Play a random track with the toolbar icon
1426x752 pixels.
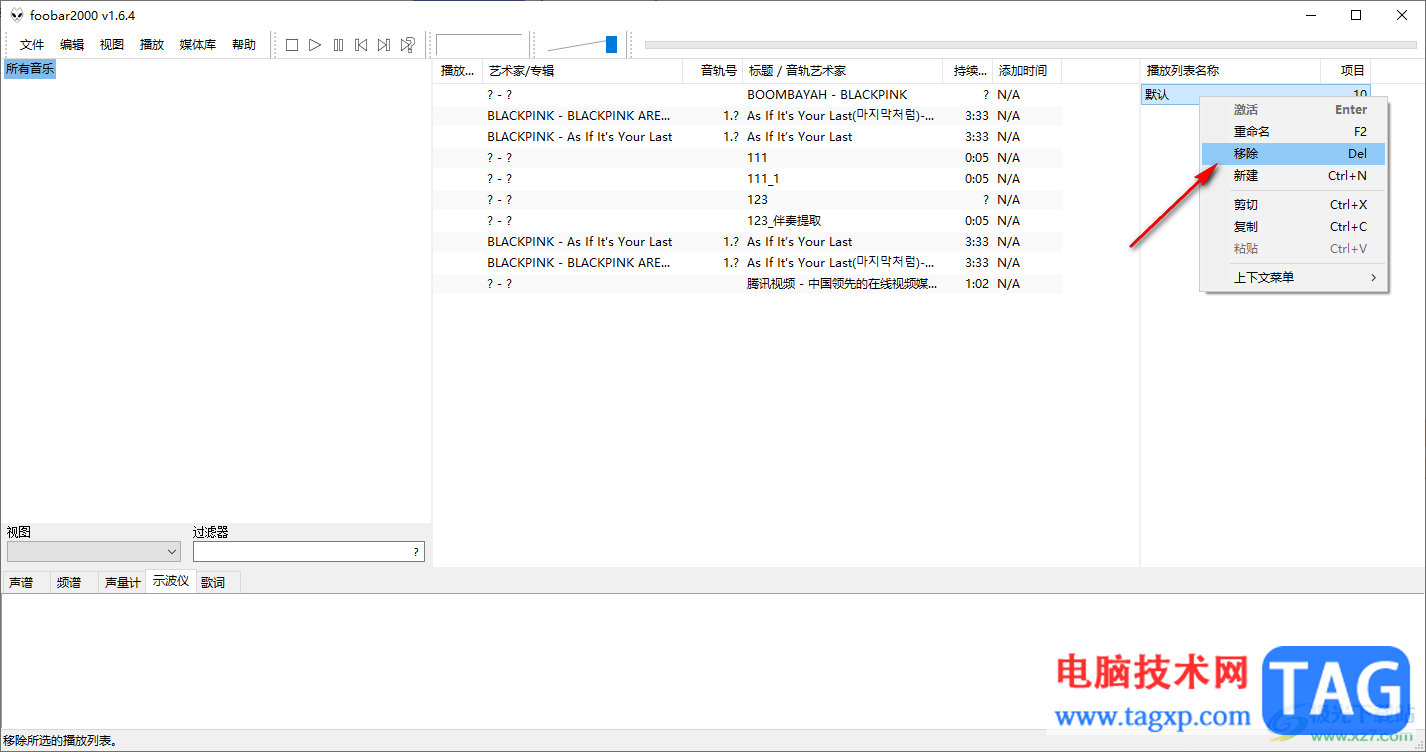(408, 45)
